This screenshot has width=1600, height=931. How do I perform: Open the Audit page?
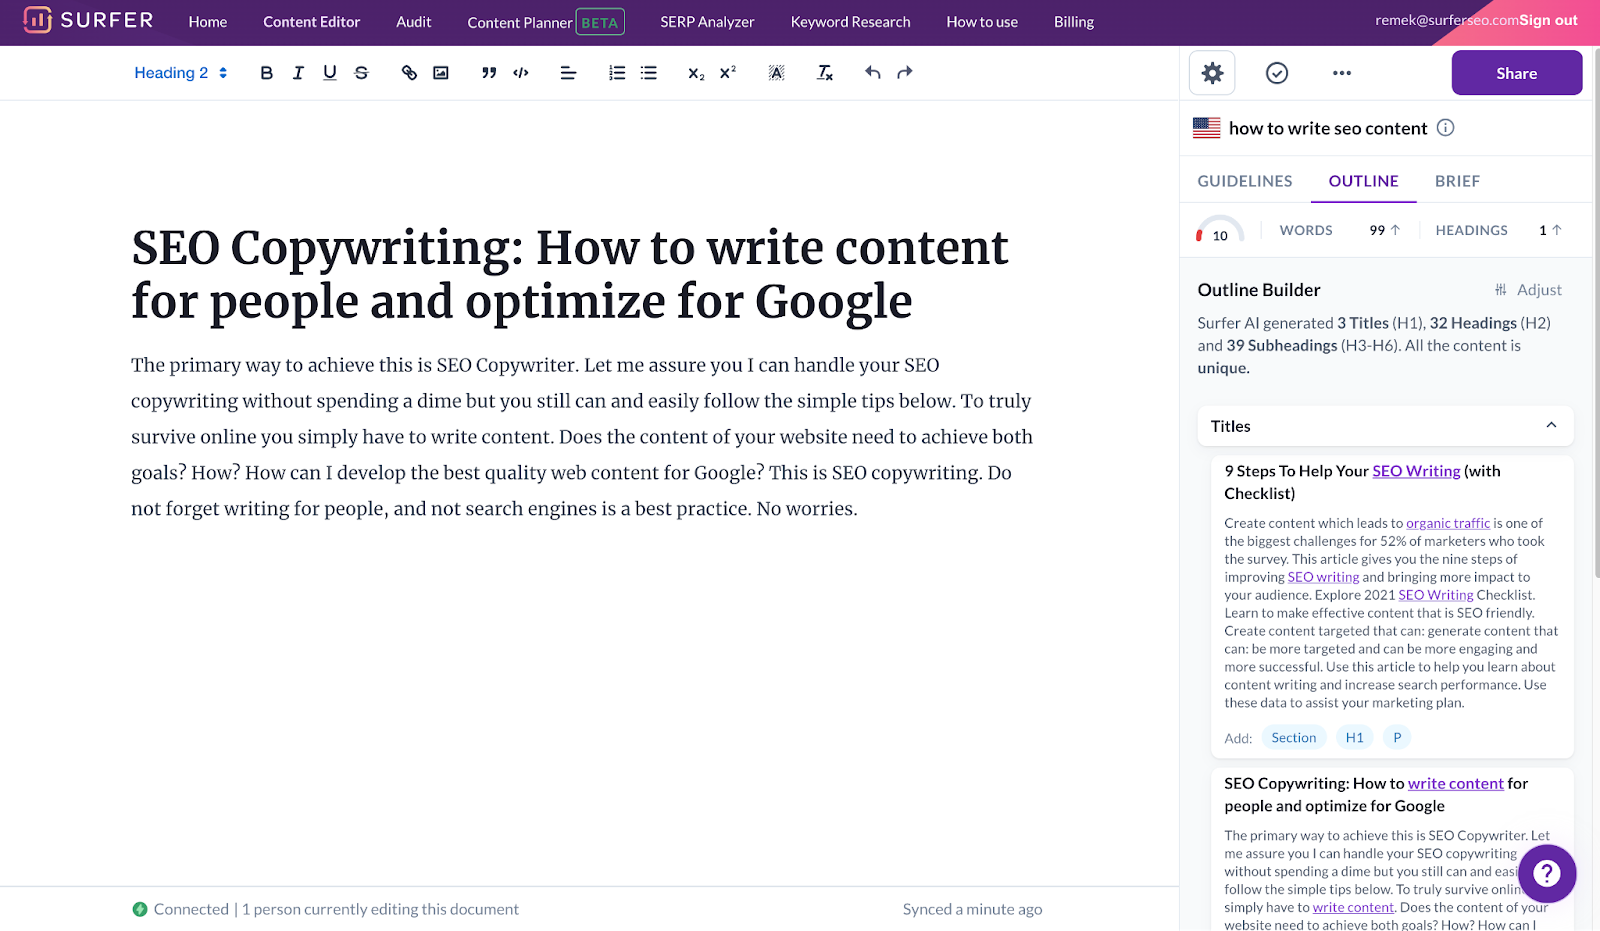click(414, 22)
